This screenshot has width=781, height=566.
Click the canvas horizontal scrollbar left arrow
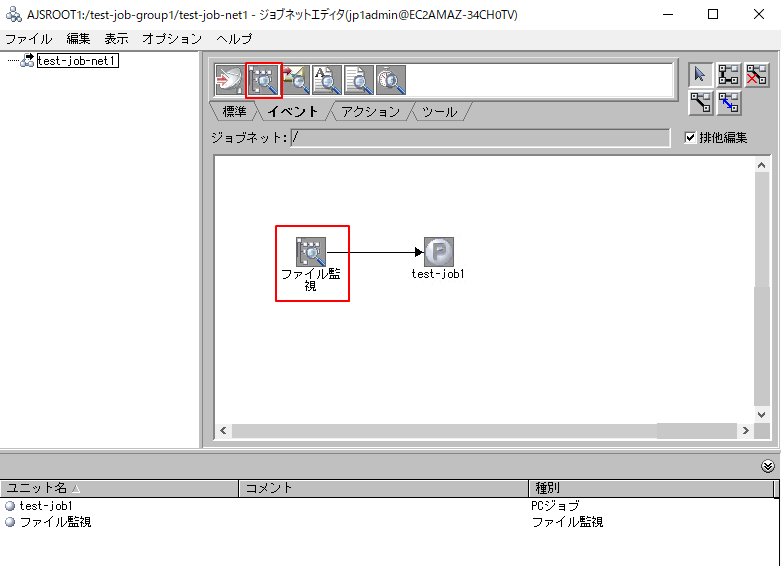coord(223,430)
